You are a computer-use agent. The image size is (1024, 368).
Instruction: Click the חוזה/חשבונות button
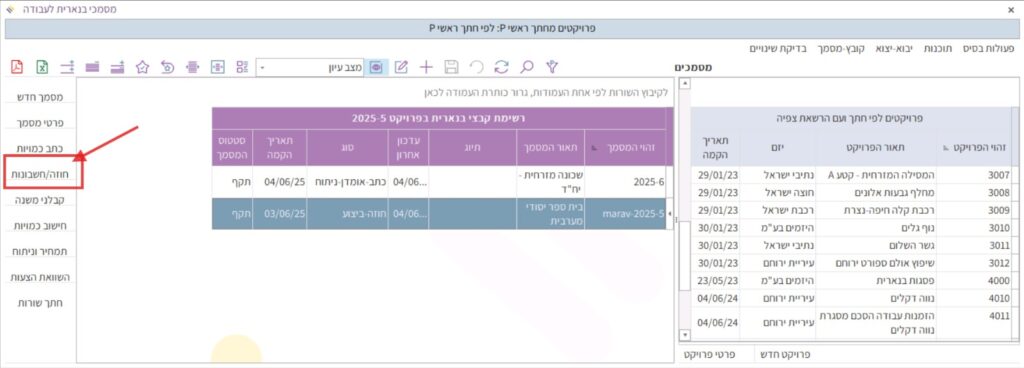42,174
